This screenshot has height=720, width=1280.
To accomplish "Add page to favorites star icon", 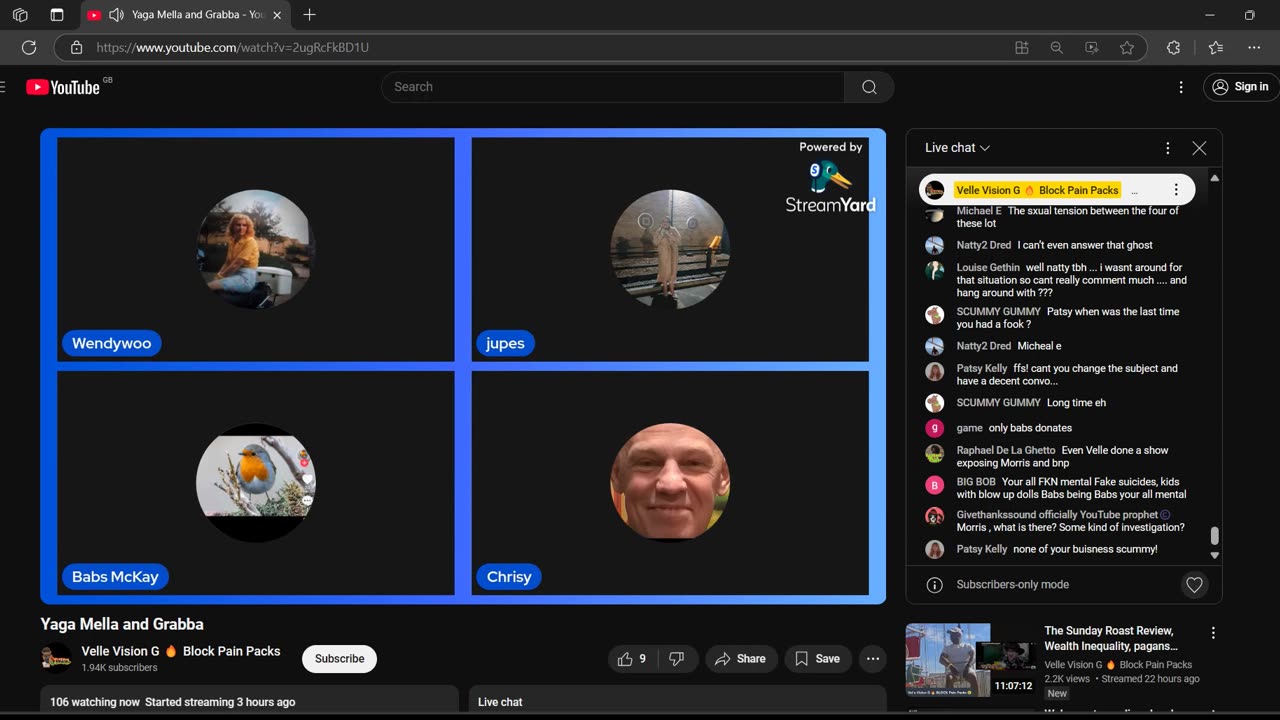I will pos(1127,47).
